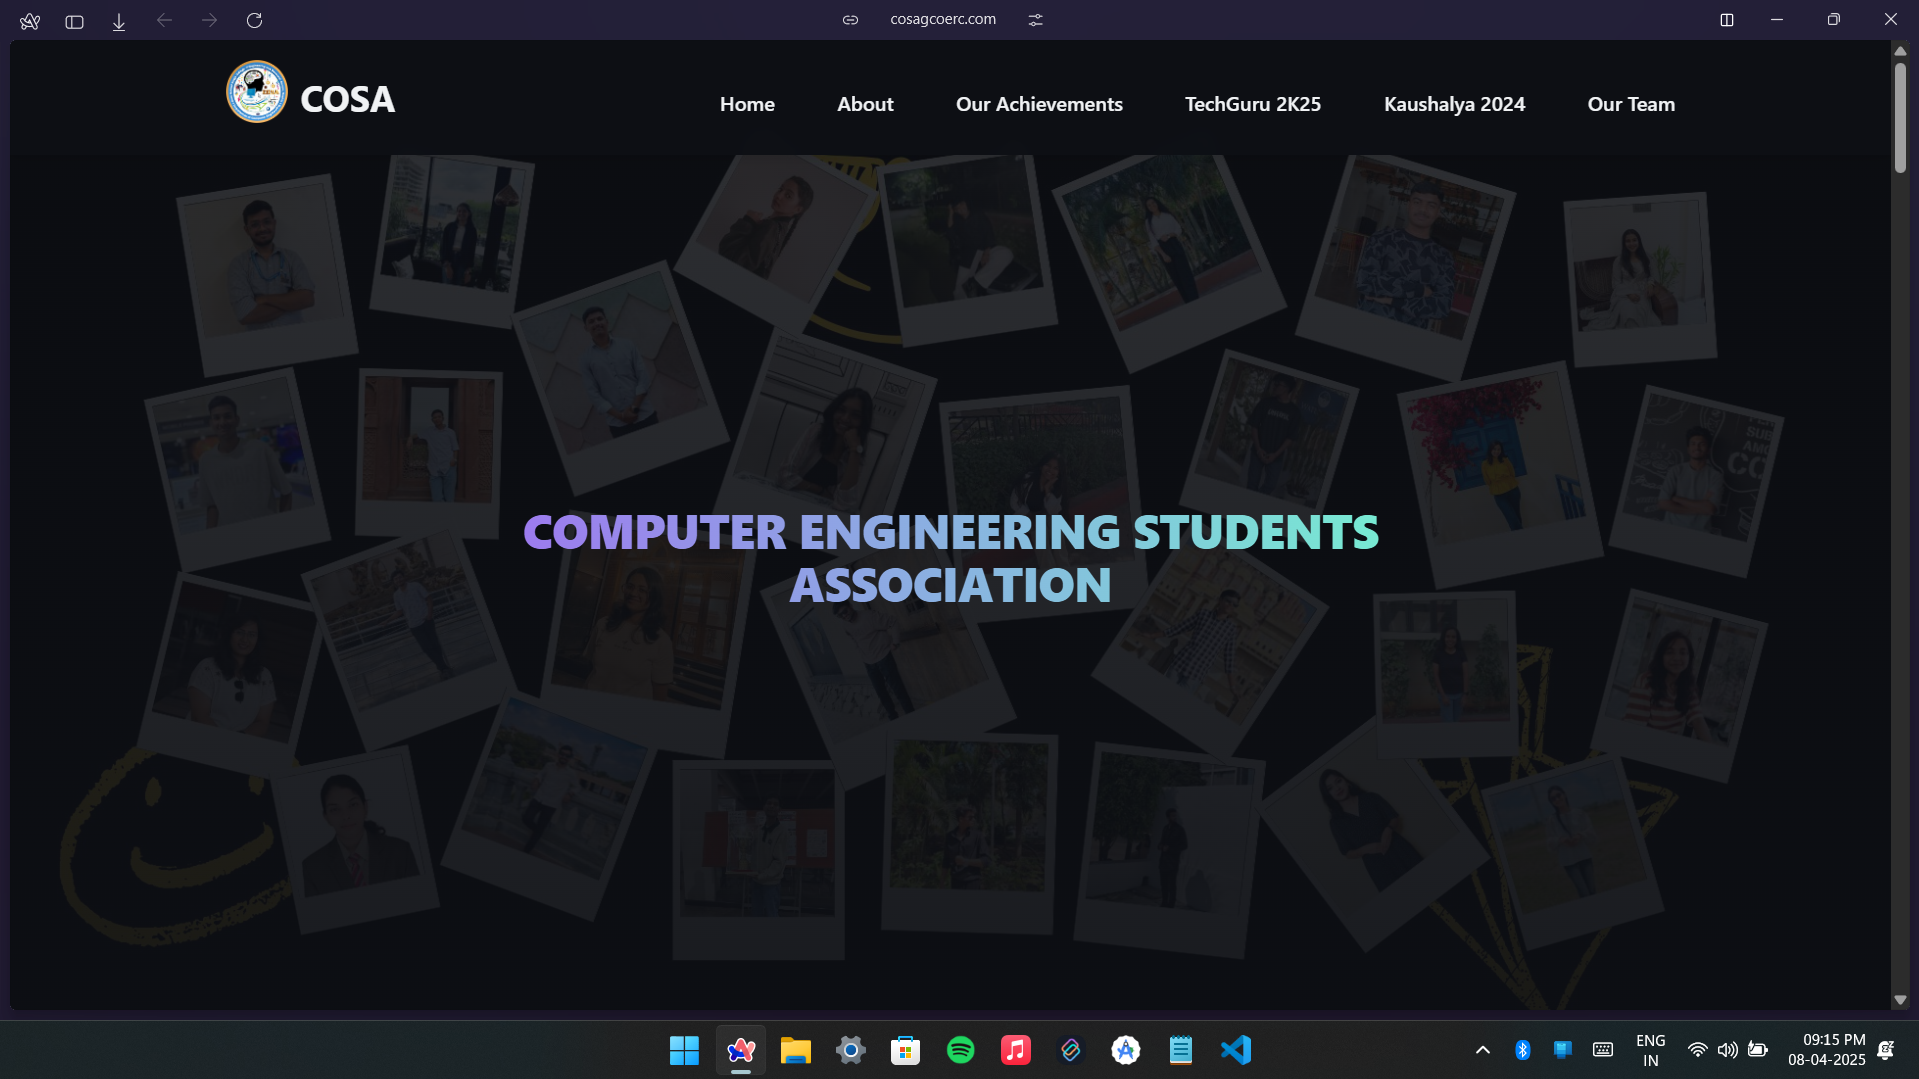Launch Visual Studio Code from taskbar
Screen dimensions: 1919x1079
[x=1236, y=1050]
